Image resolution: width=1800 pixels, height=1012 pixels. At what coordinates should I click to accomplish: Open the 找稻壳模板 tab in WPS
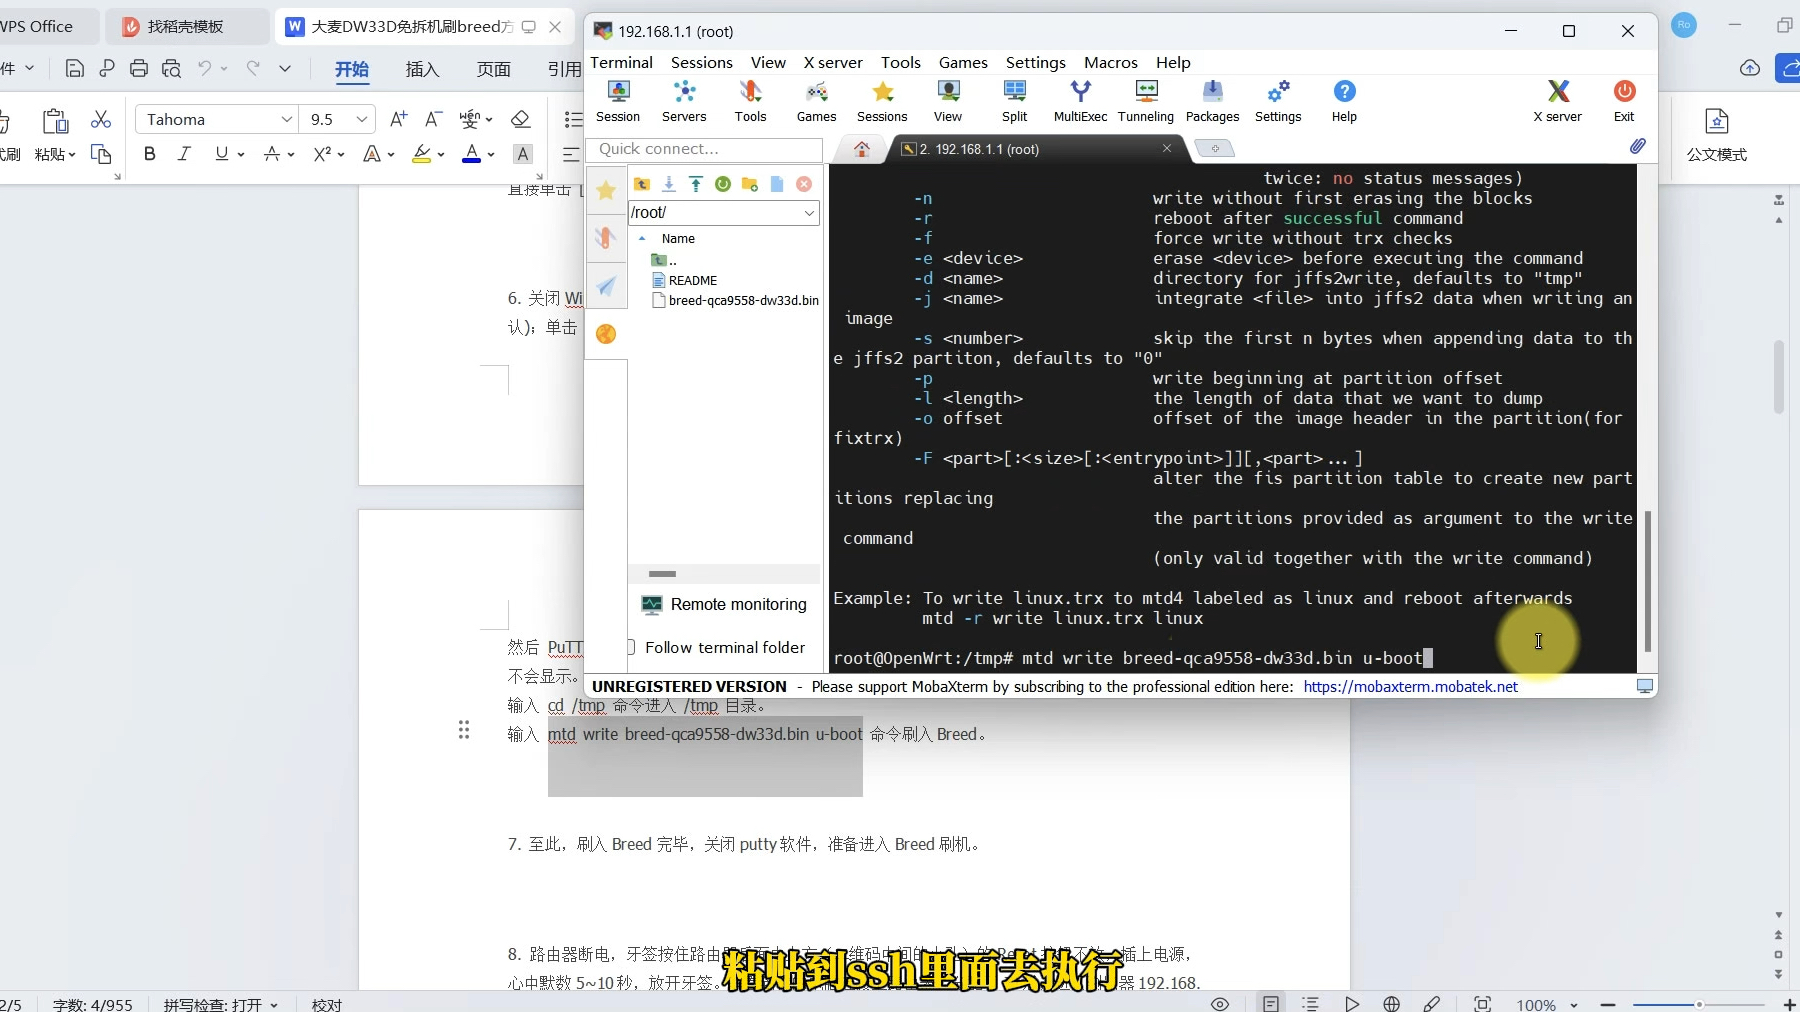coord(185,27)
